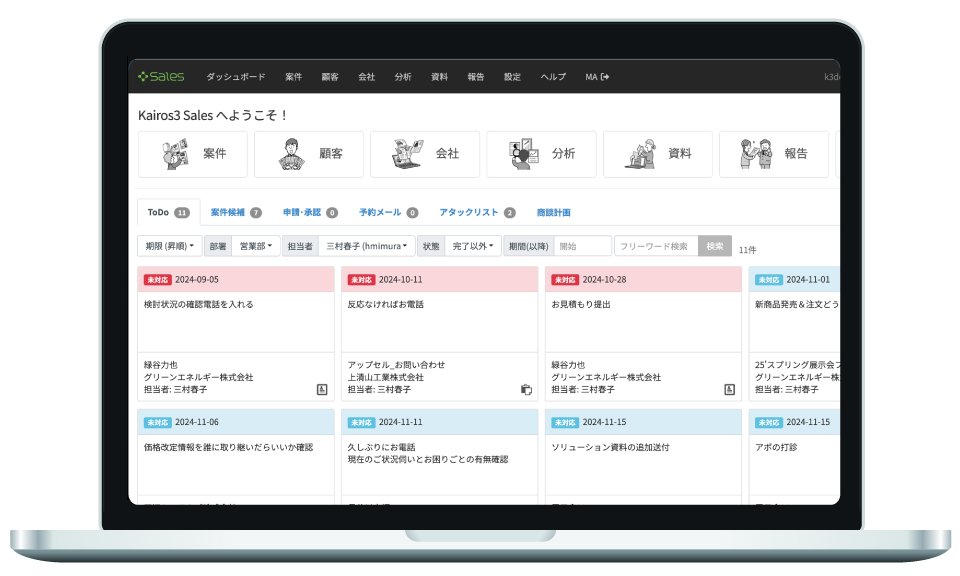Open ダッシュボード in the top navigation

[236, 77]
